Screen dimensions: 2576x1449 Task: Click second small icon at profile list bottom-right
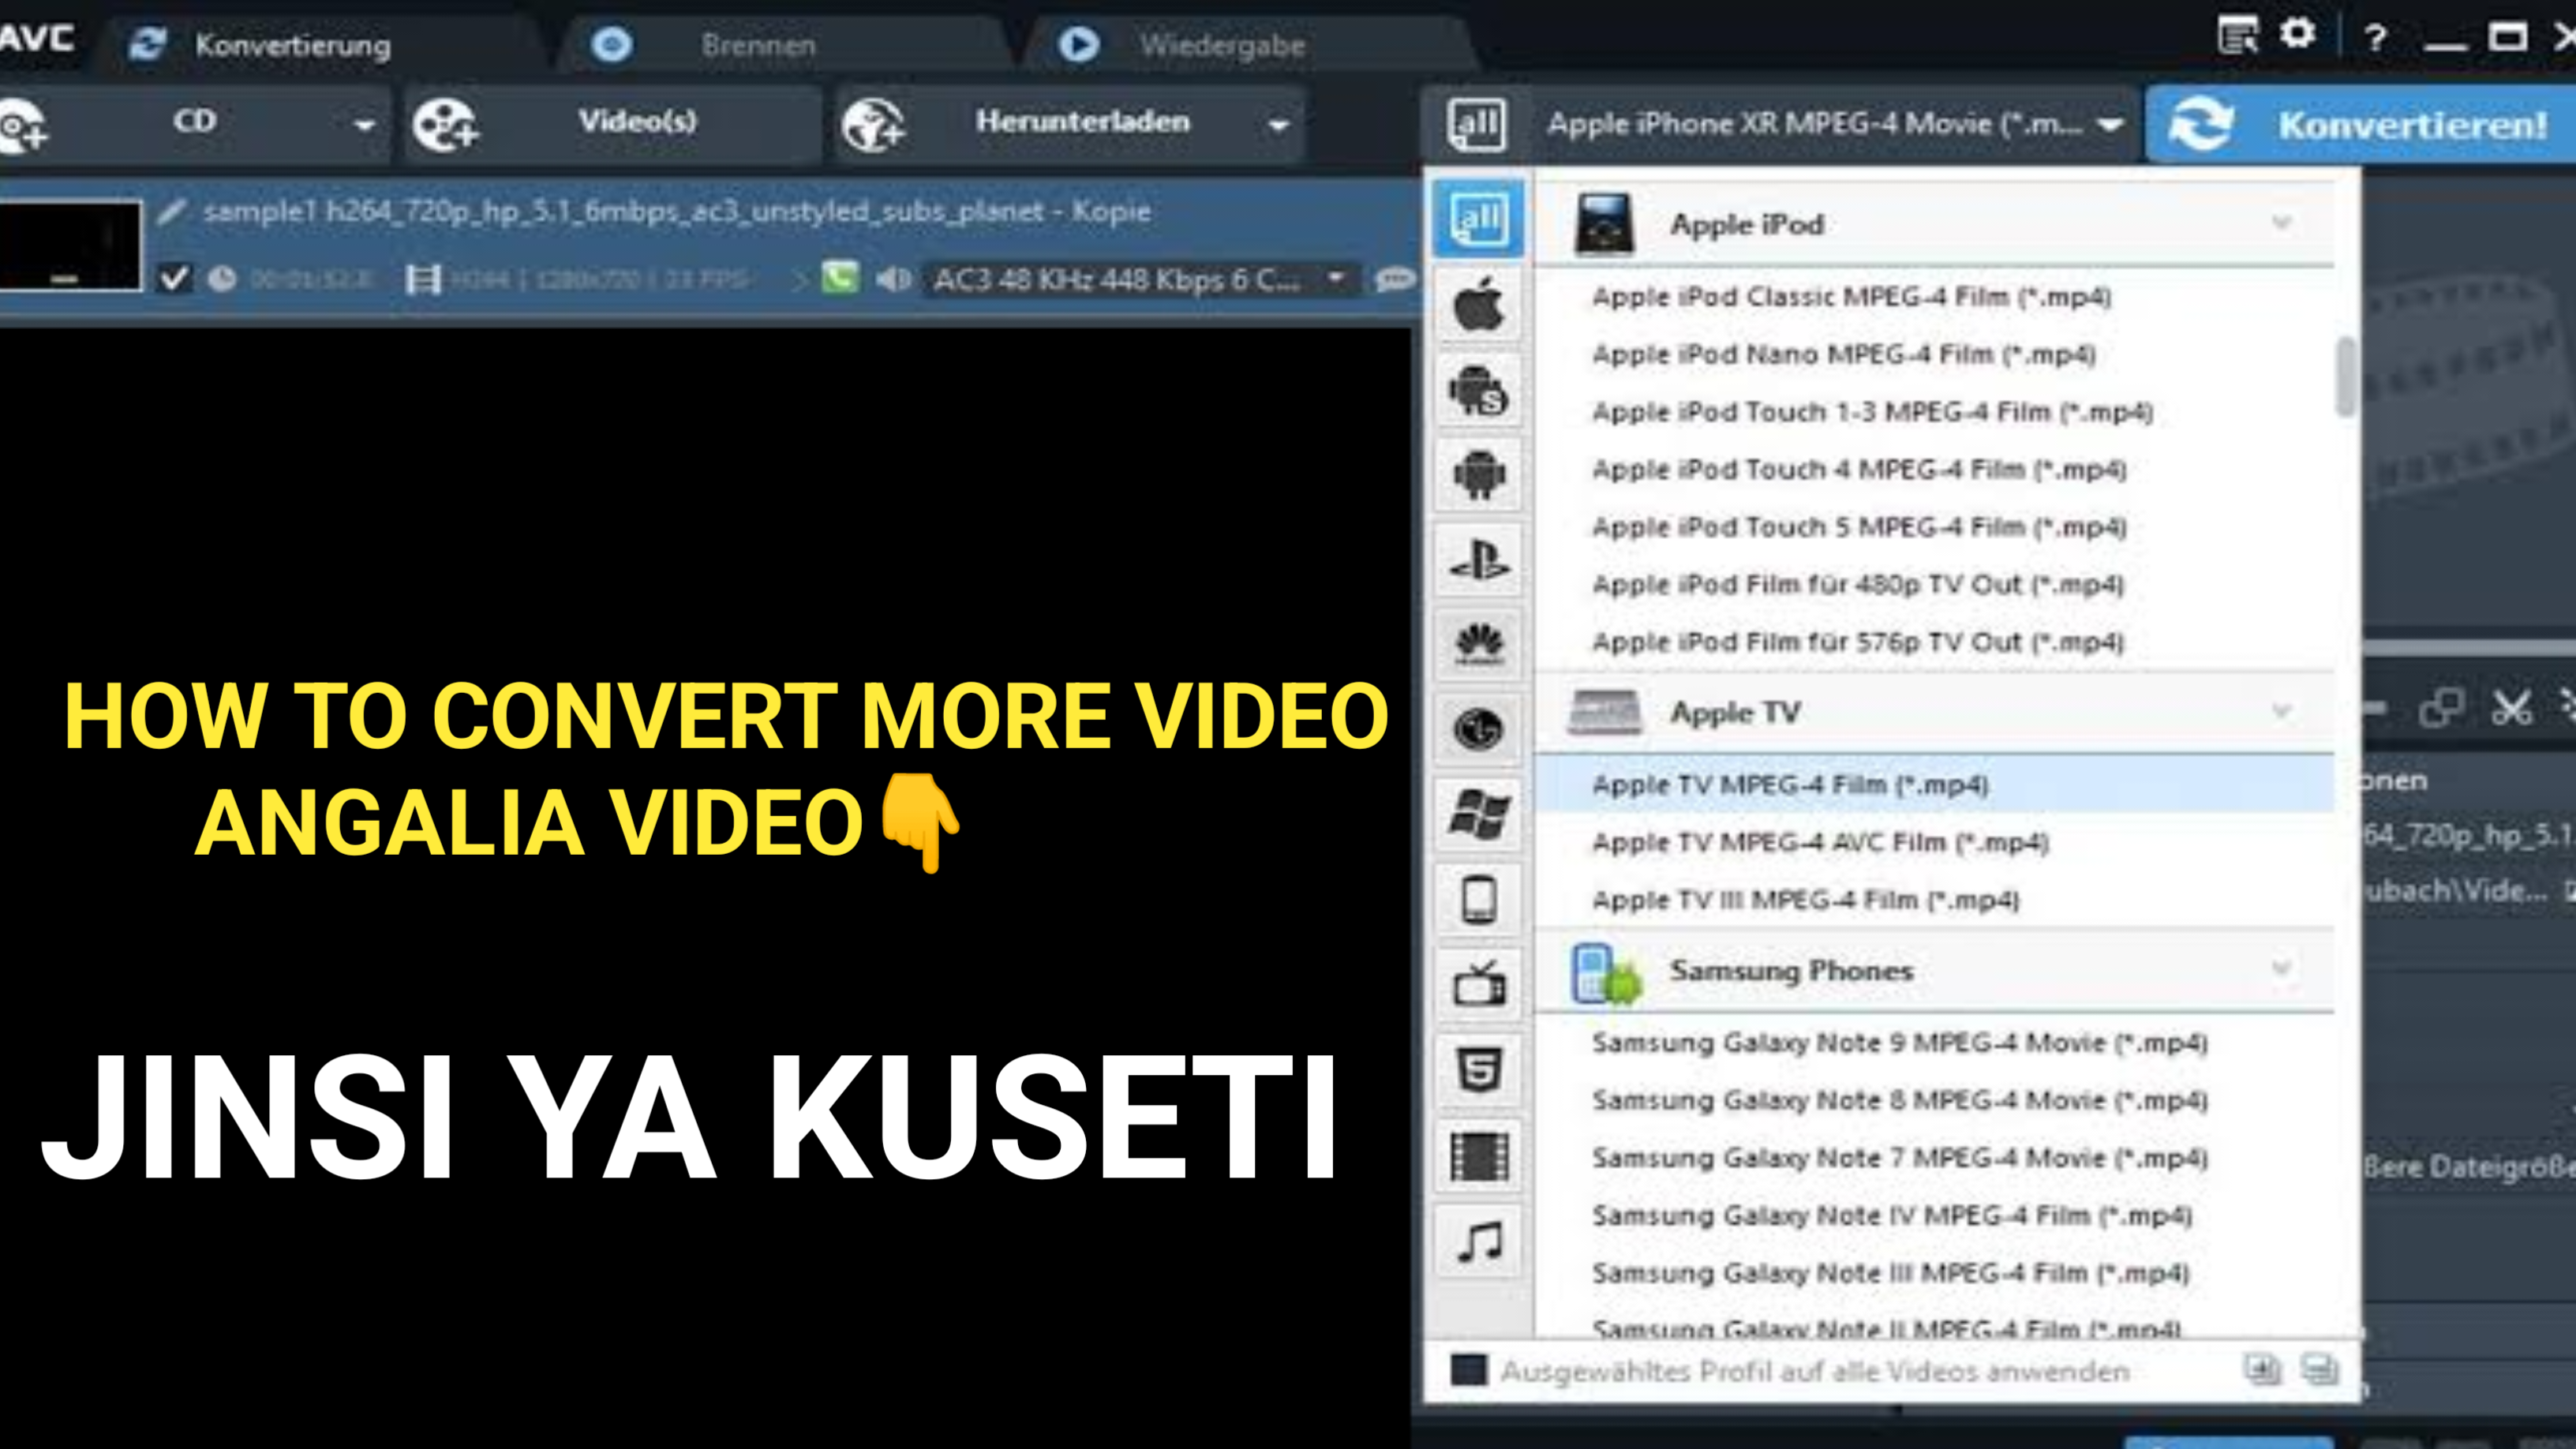[x=2319, y=1369]
